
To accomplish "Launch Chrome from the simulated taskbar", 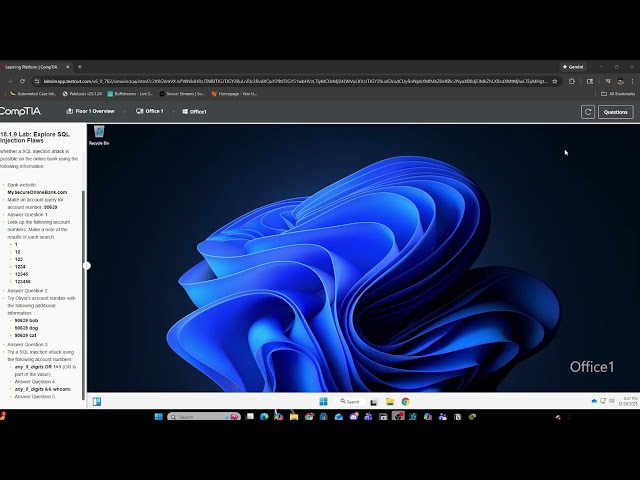I will 405,402.
